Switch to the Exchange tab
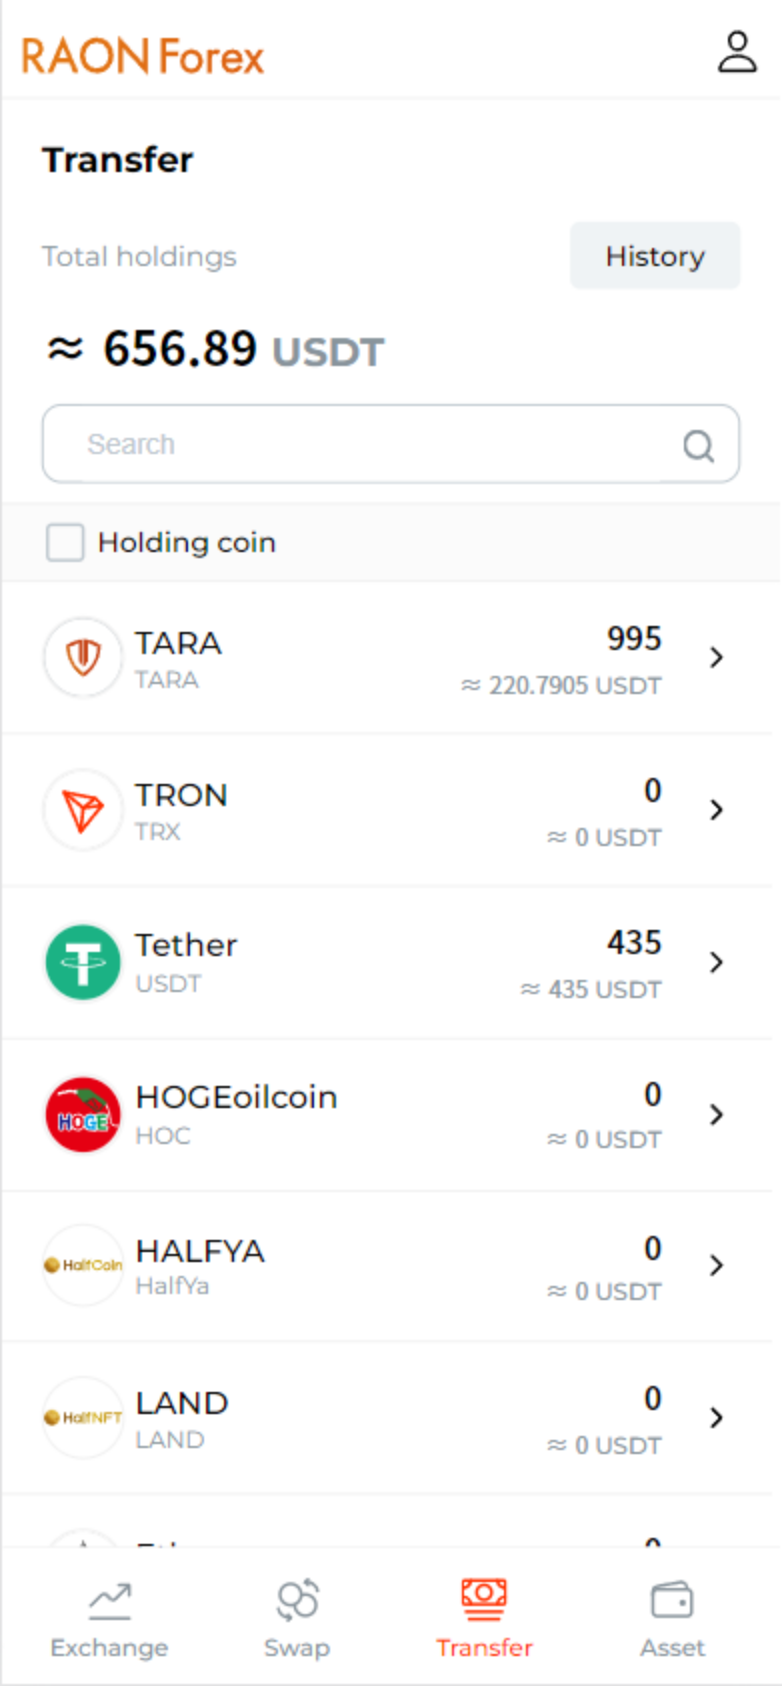 coord(109,1619)
